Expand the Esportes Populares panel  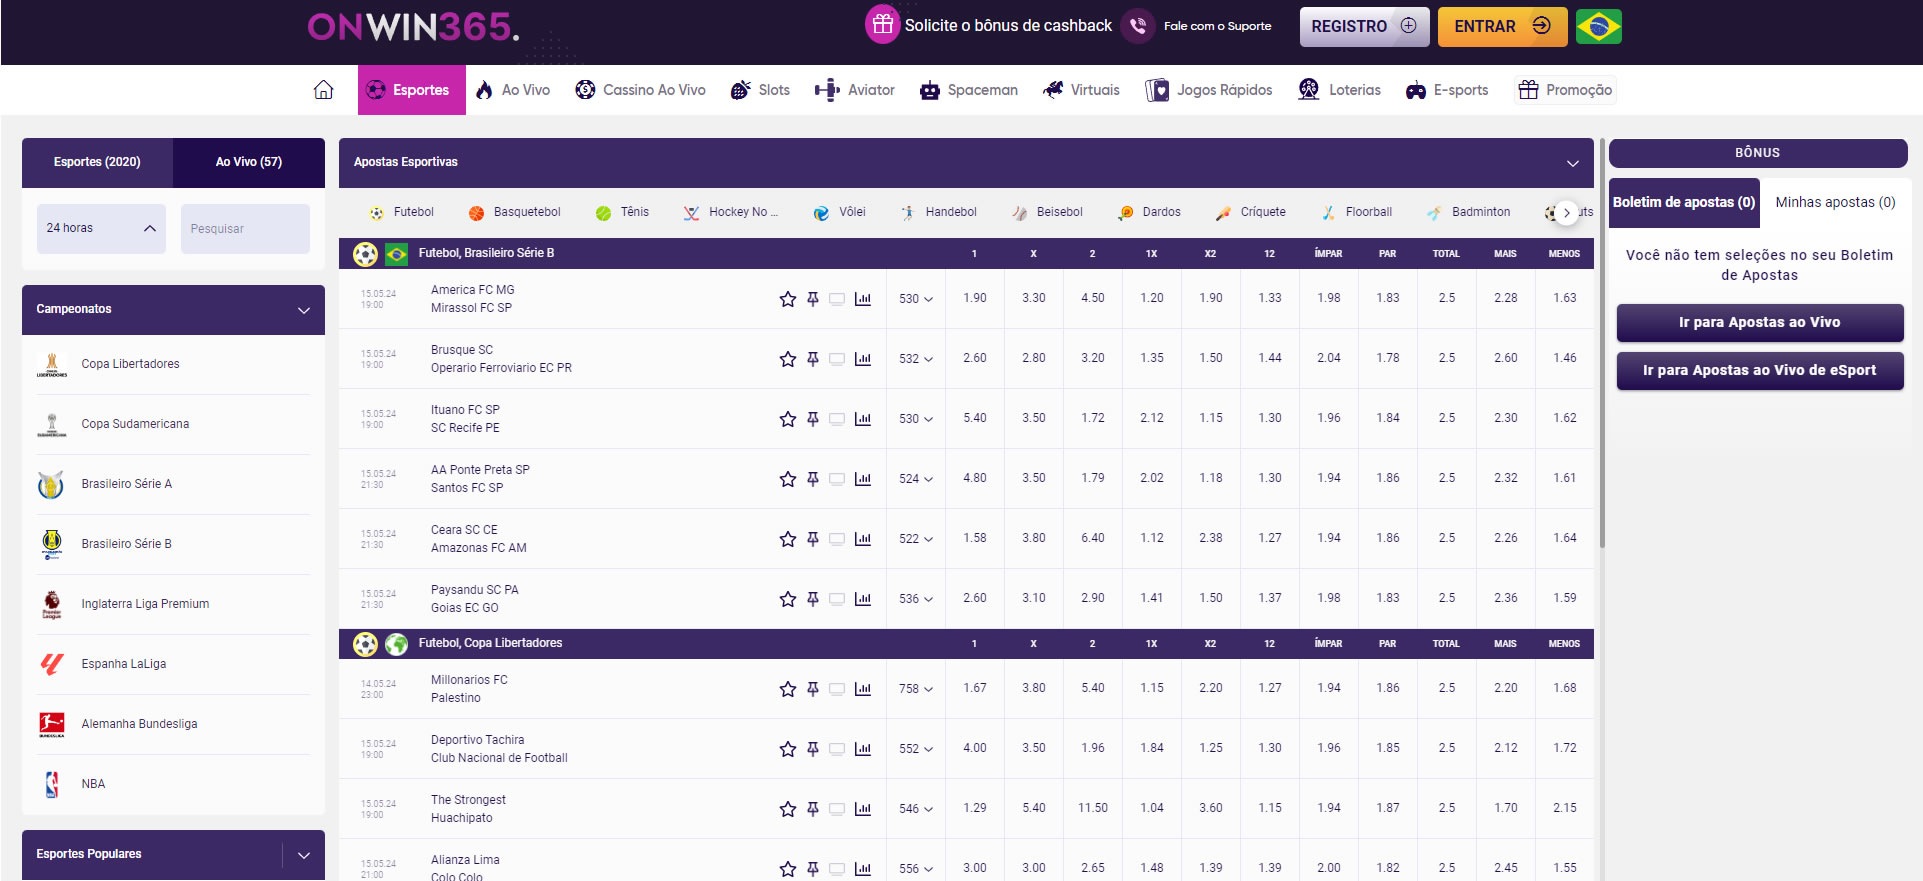coord(304,855)
